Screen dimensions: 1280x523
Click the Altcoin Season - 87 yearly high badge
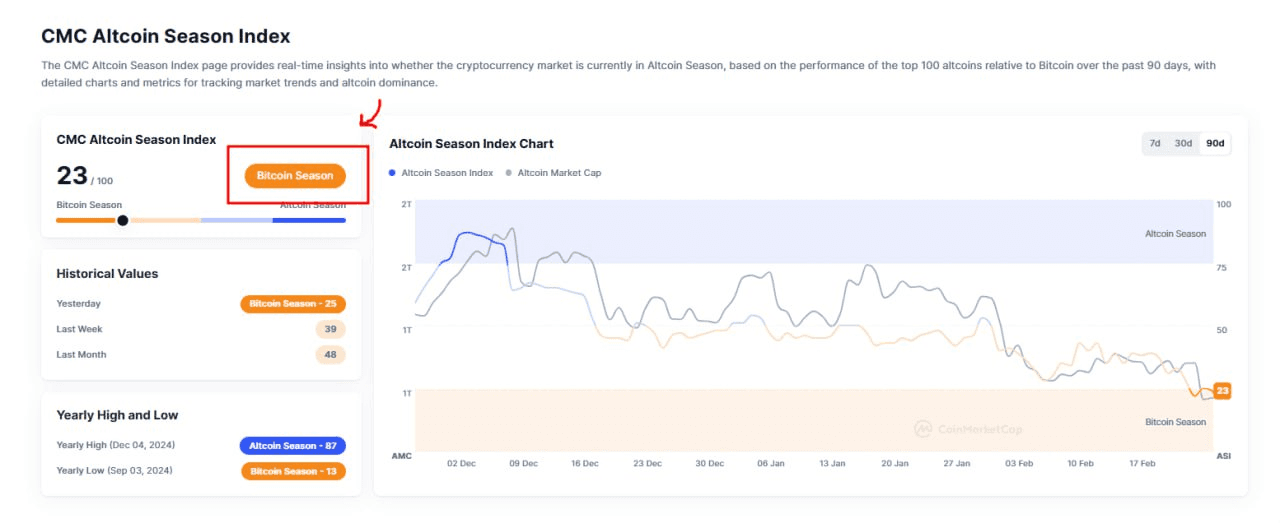pyautogui.click(x=293, y=445)
